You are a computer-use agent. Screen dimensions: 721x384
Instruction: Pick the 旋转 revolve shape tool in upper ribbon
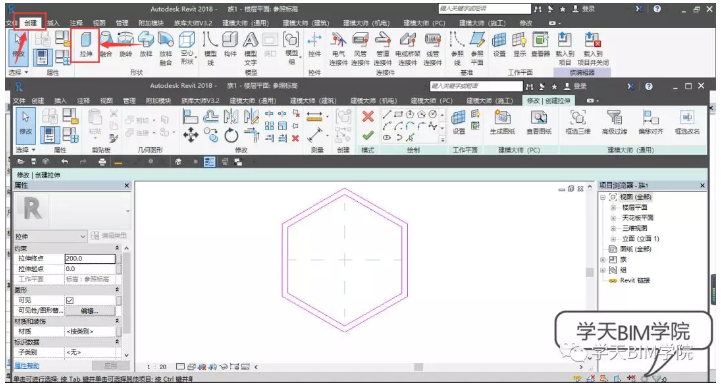tap(126, 45)
